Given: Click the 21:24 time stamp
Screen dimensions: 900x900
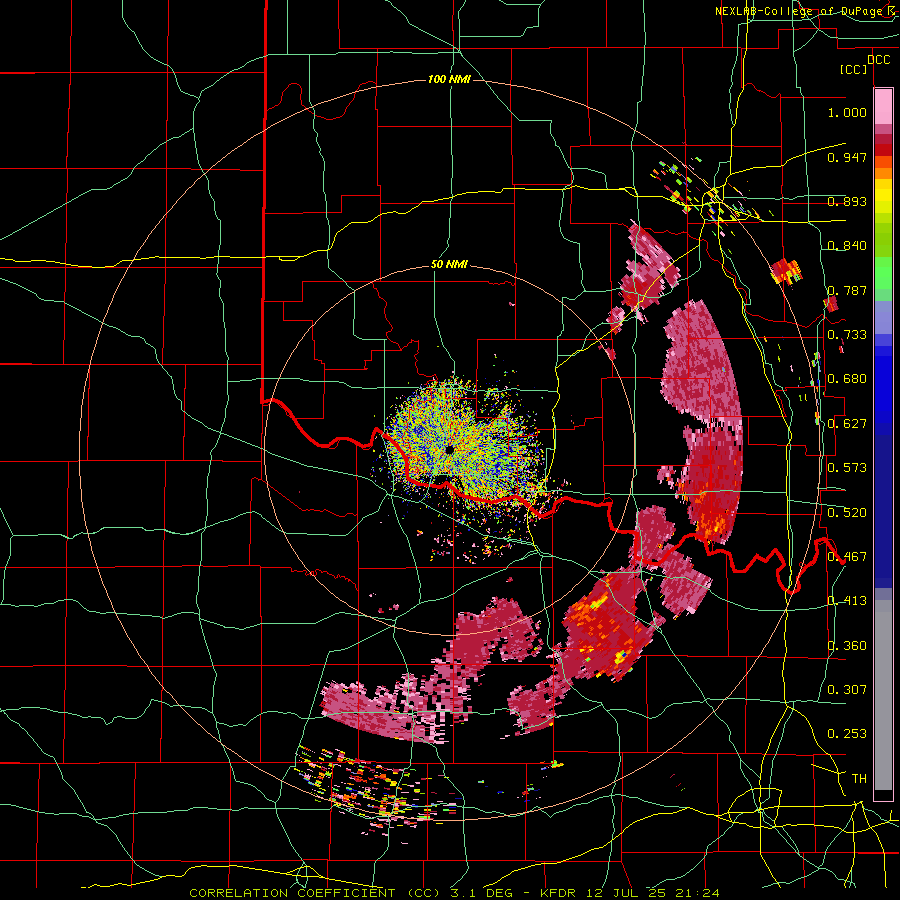Looking at the screenshot, I should coord(699,893).
